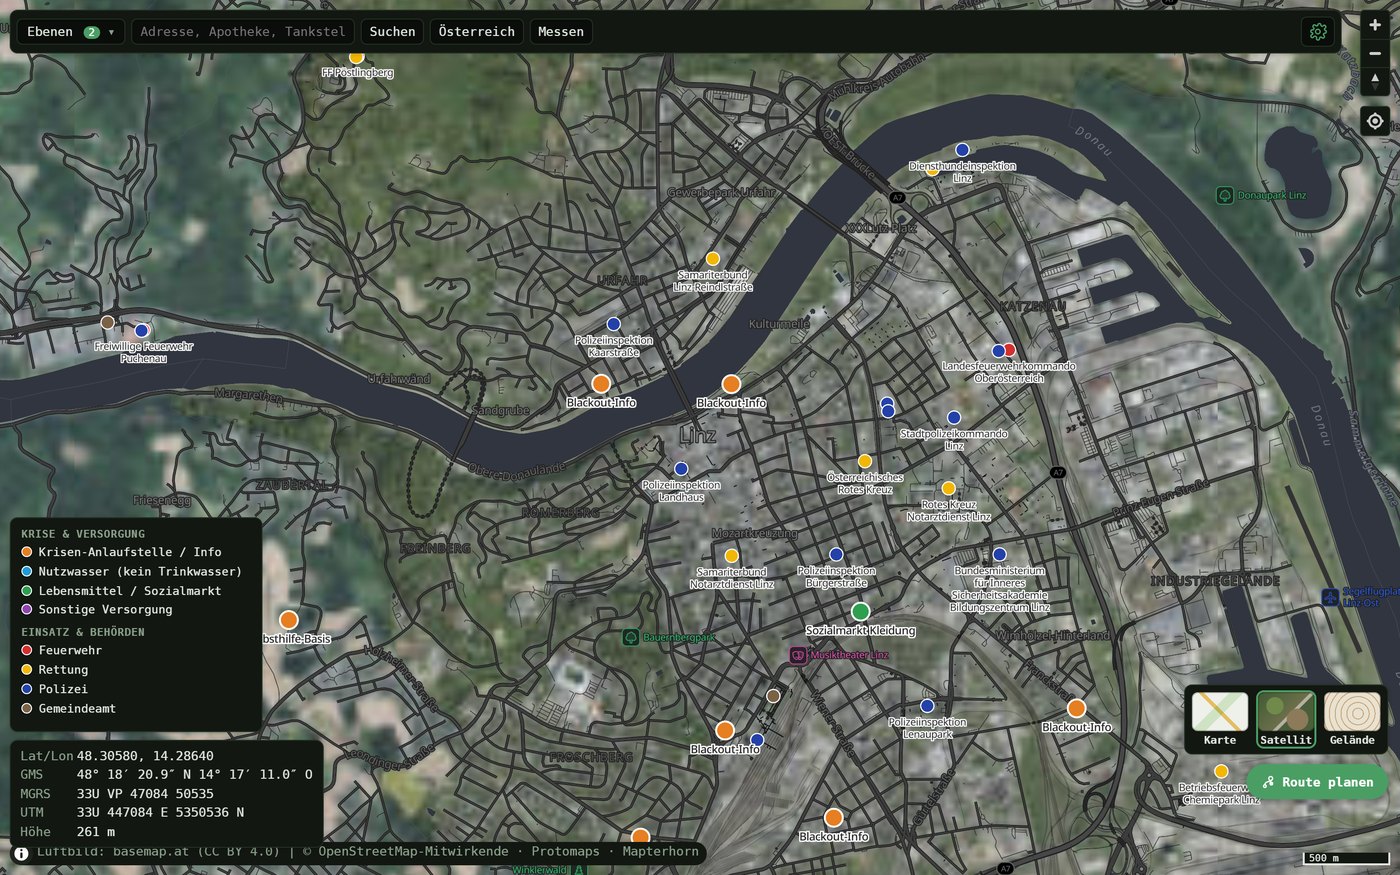Open the Musiktheater Linz marker icon

[798, 655]
